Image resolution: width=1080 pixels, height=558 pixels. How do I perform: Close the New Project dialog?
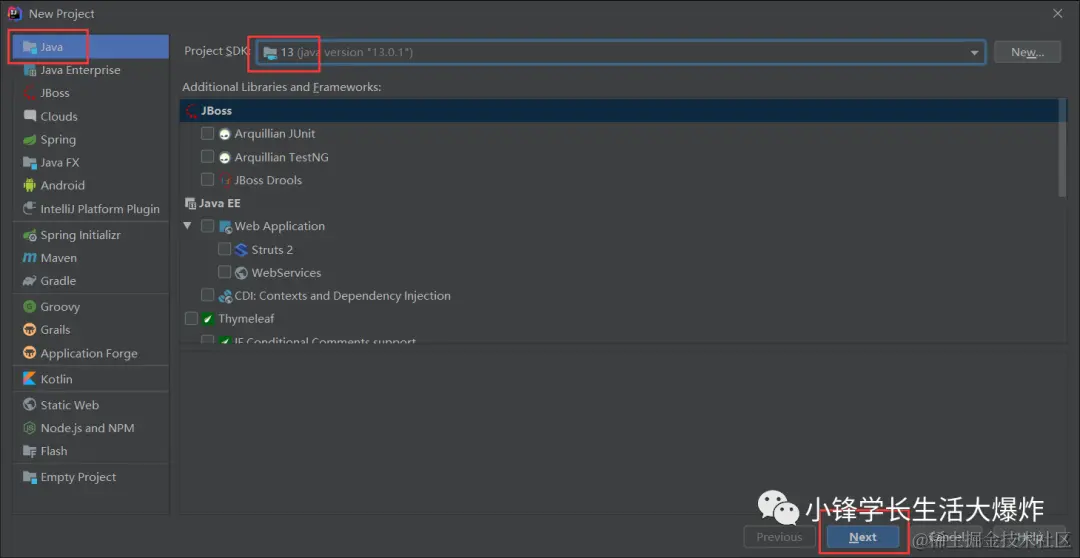pos(1058,13)
